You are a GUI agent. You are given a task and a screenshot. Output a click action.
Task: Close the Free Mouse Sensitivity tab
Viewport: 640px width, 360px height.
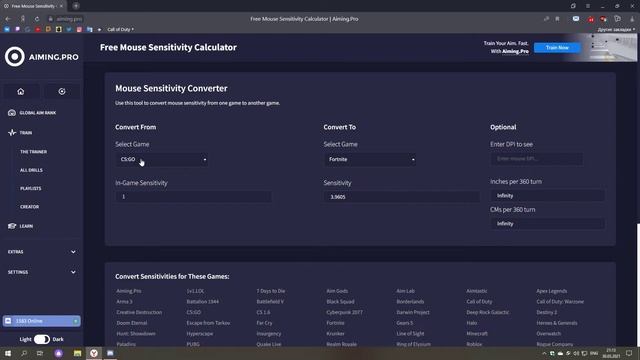click(x=61, y=6)
